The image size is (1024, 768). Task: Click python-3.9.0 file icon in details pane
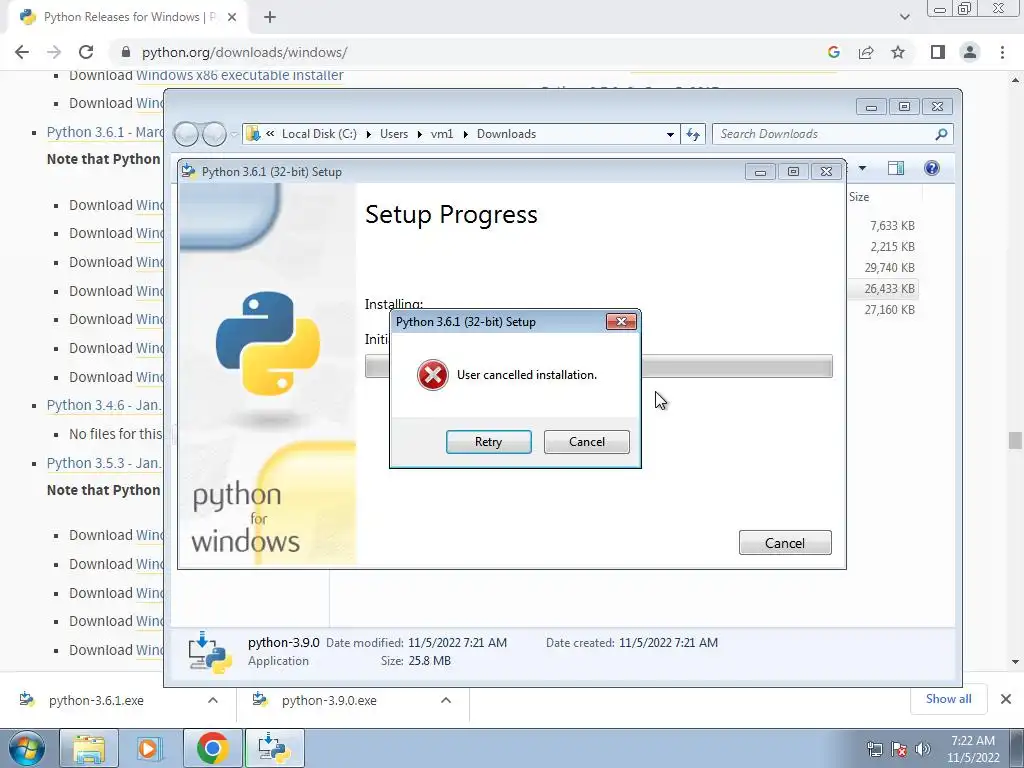(x=210, y=652)
